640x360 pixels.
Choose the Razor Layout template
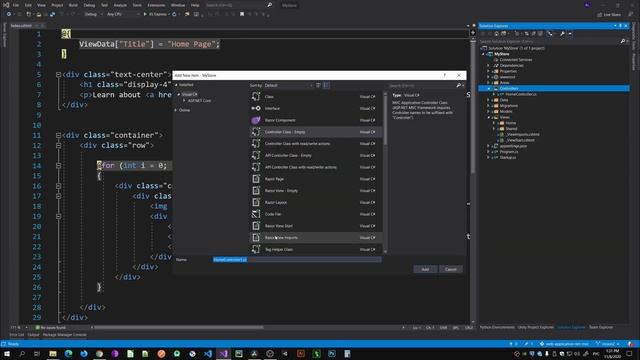click(x=316, y=202)
